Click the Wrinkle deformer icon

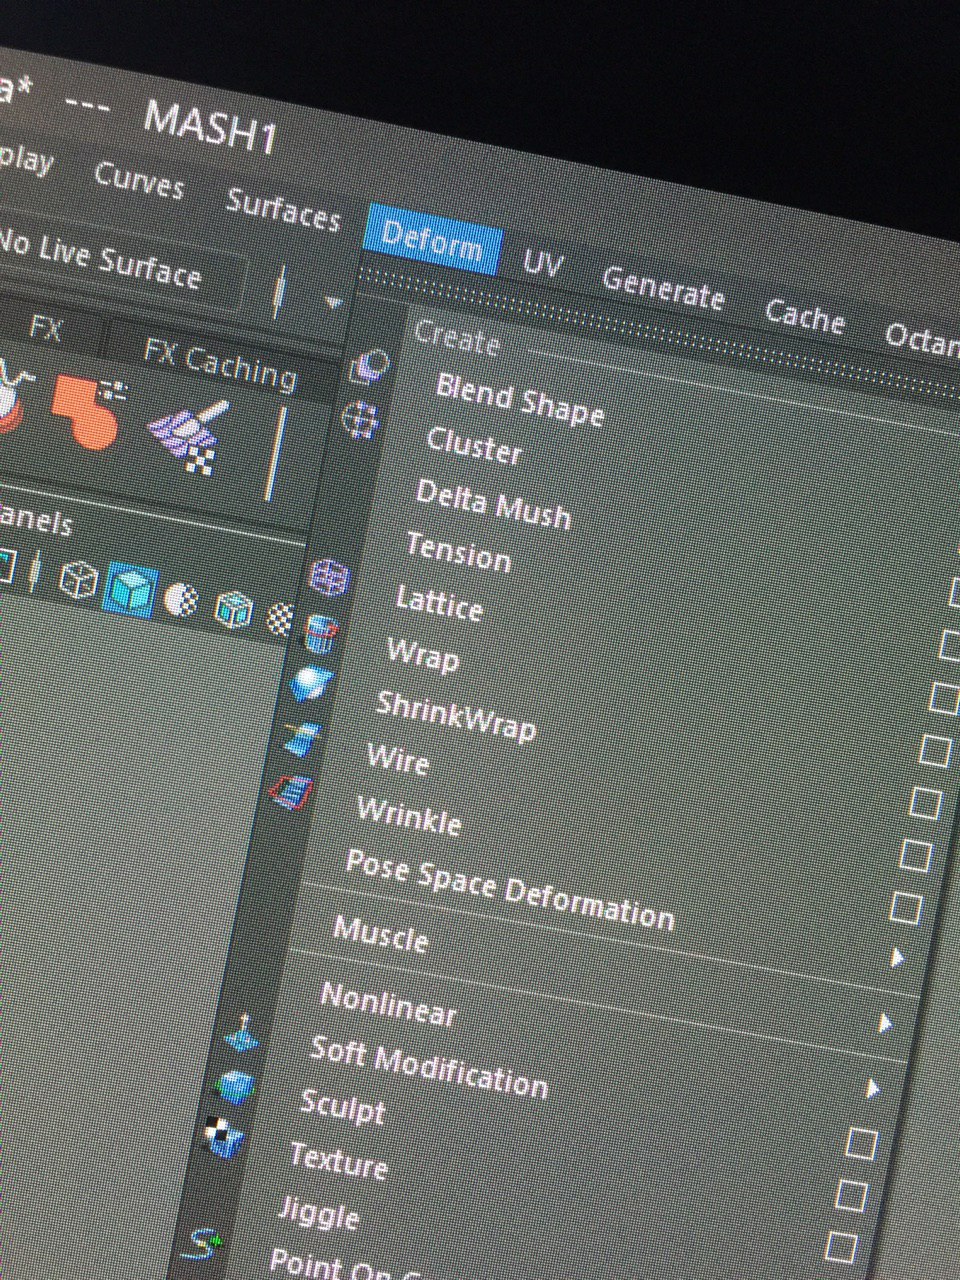291,792
